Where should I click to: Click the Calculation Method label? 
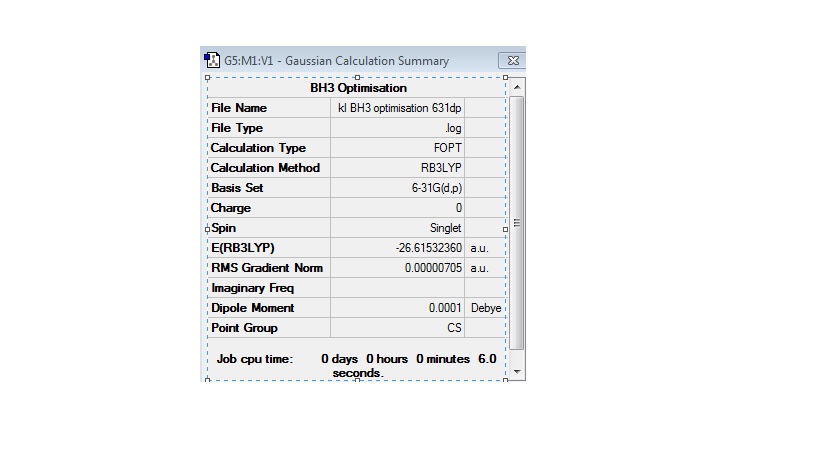pos(265,168)
